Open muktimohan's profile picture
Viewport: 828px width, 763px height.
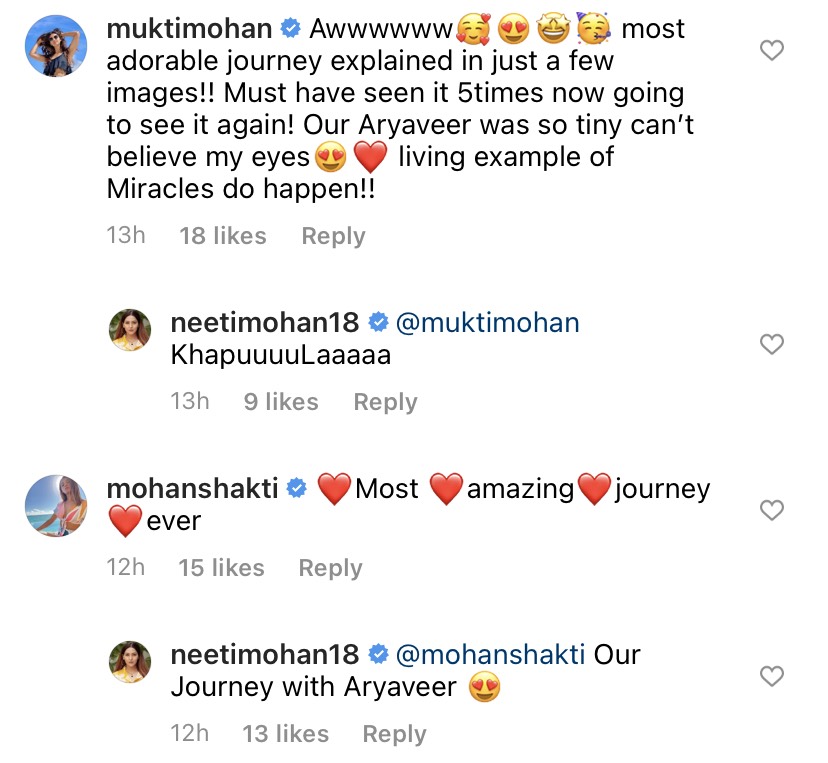coord(54,48)
